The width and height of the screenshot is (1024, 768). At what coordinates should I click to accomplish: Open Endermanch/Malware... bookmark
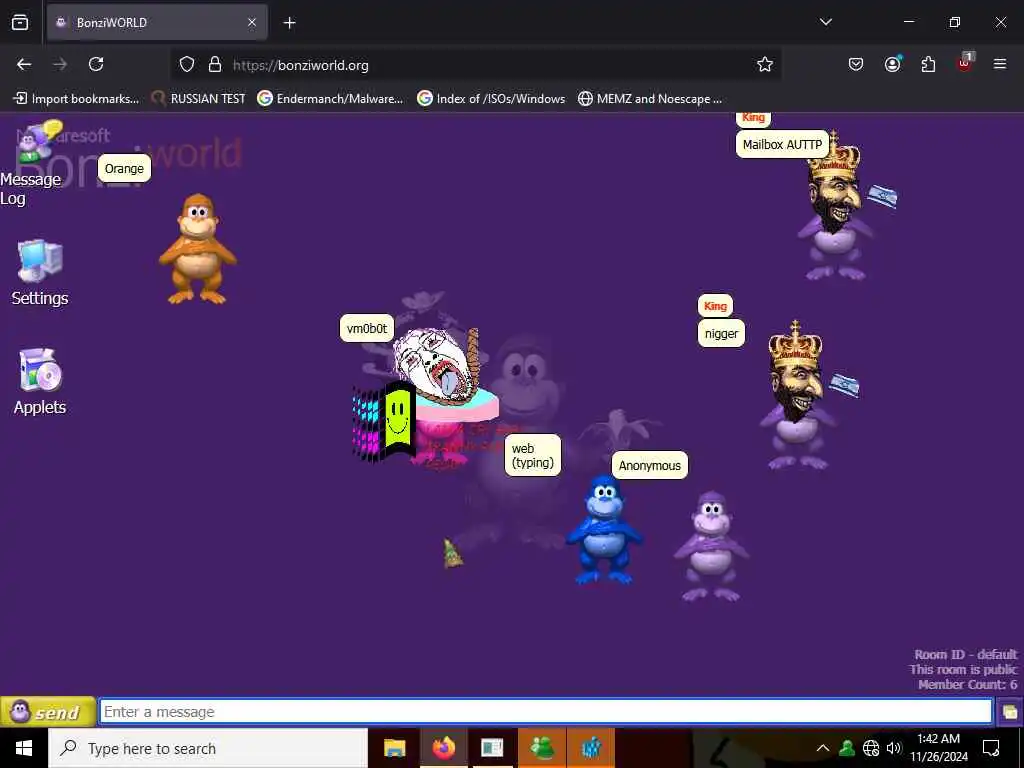(x=330, y=99)
